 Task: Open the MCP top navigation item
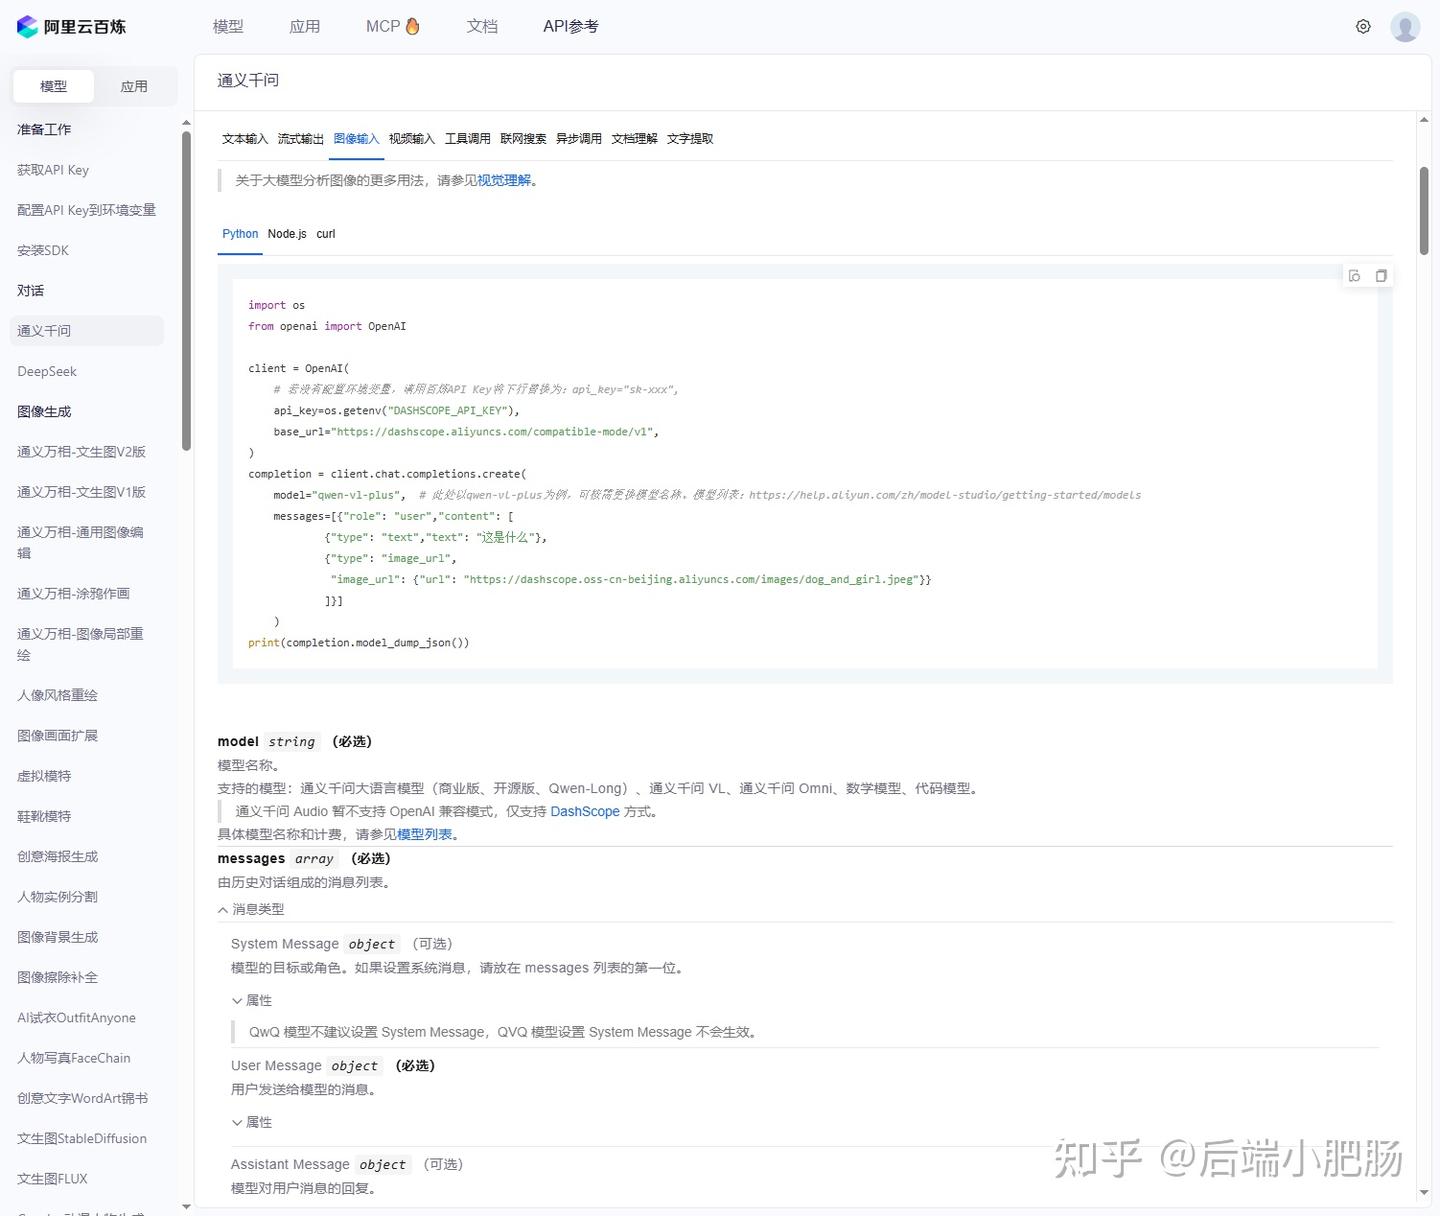point(393,27)
